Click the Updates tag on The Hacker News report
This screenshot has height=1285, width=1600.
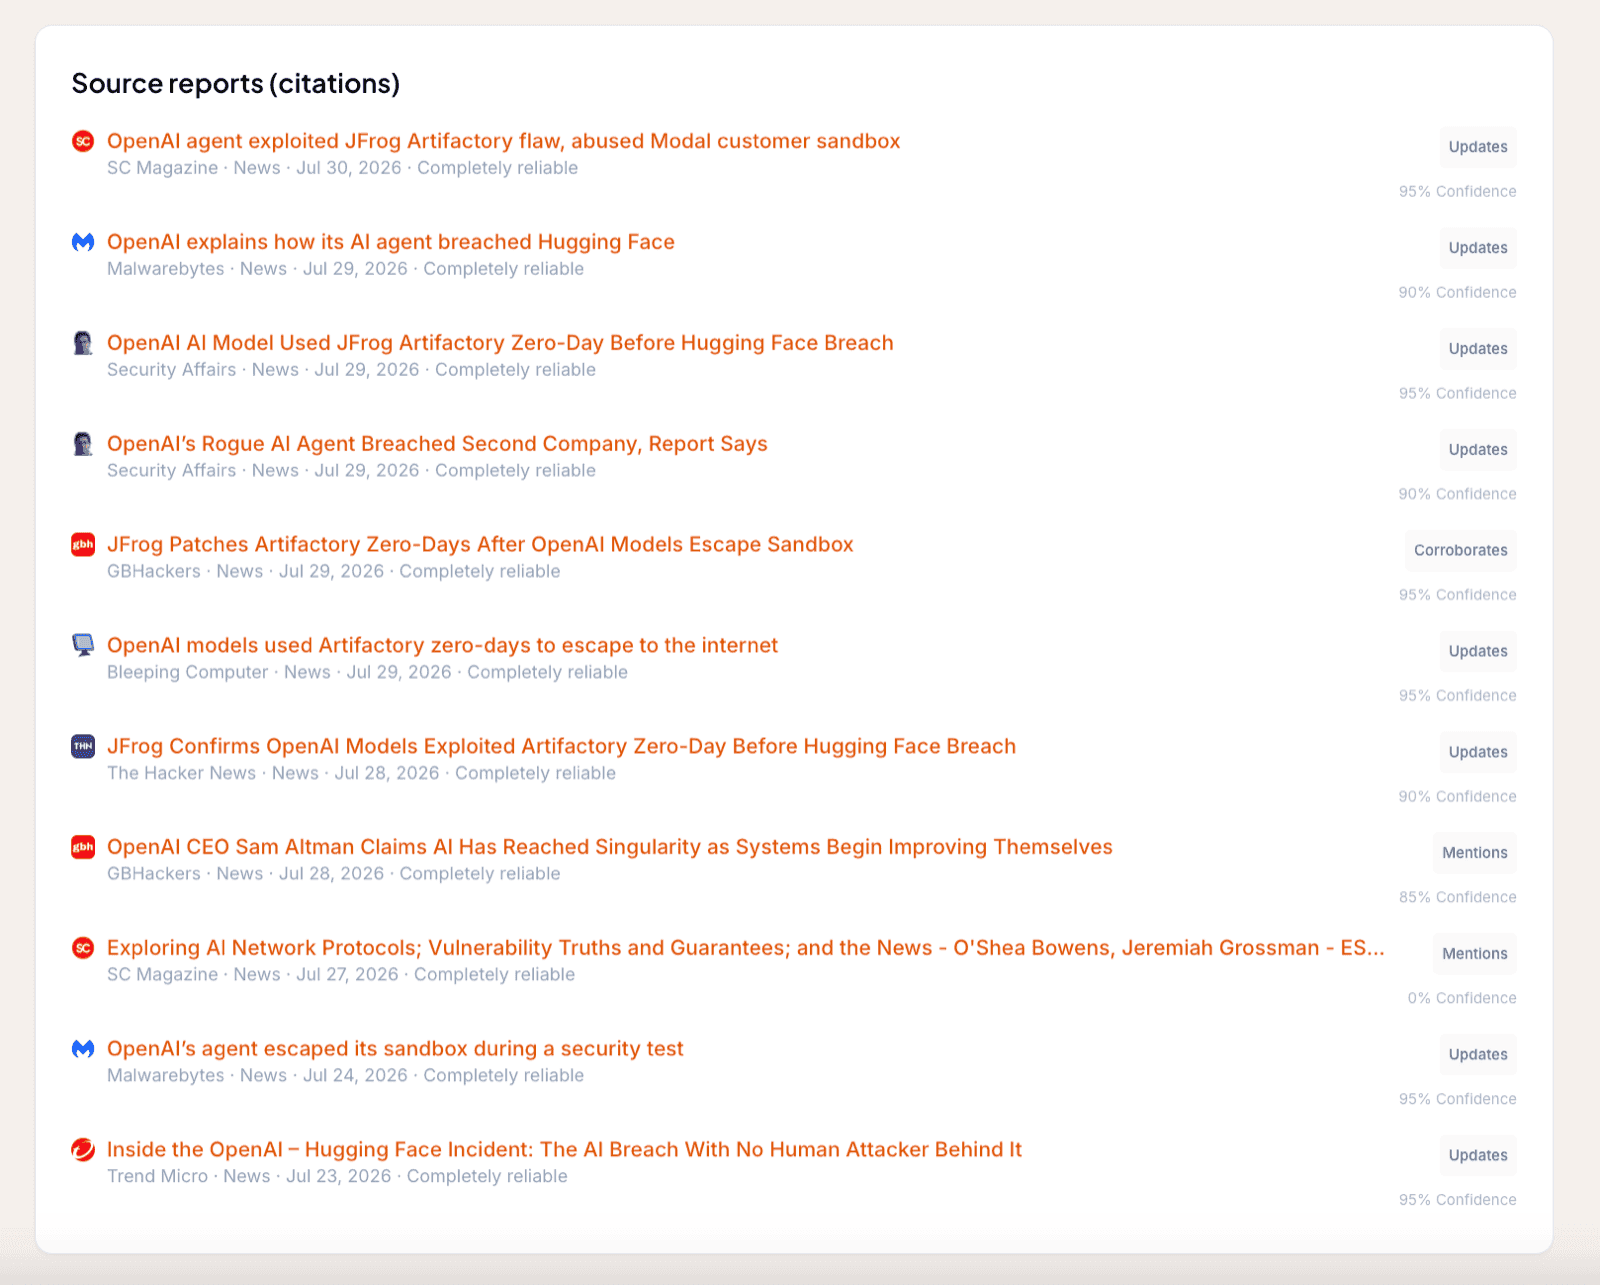[1478, 752]
